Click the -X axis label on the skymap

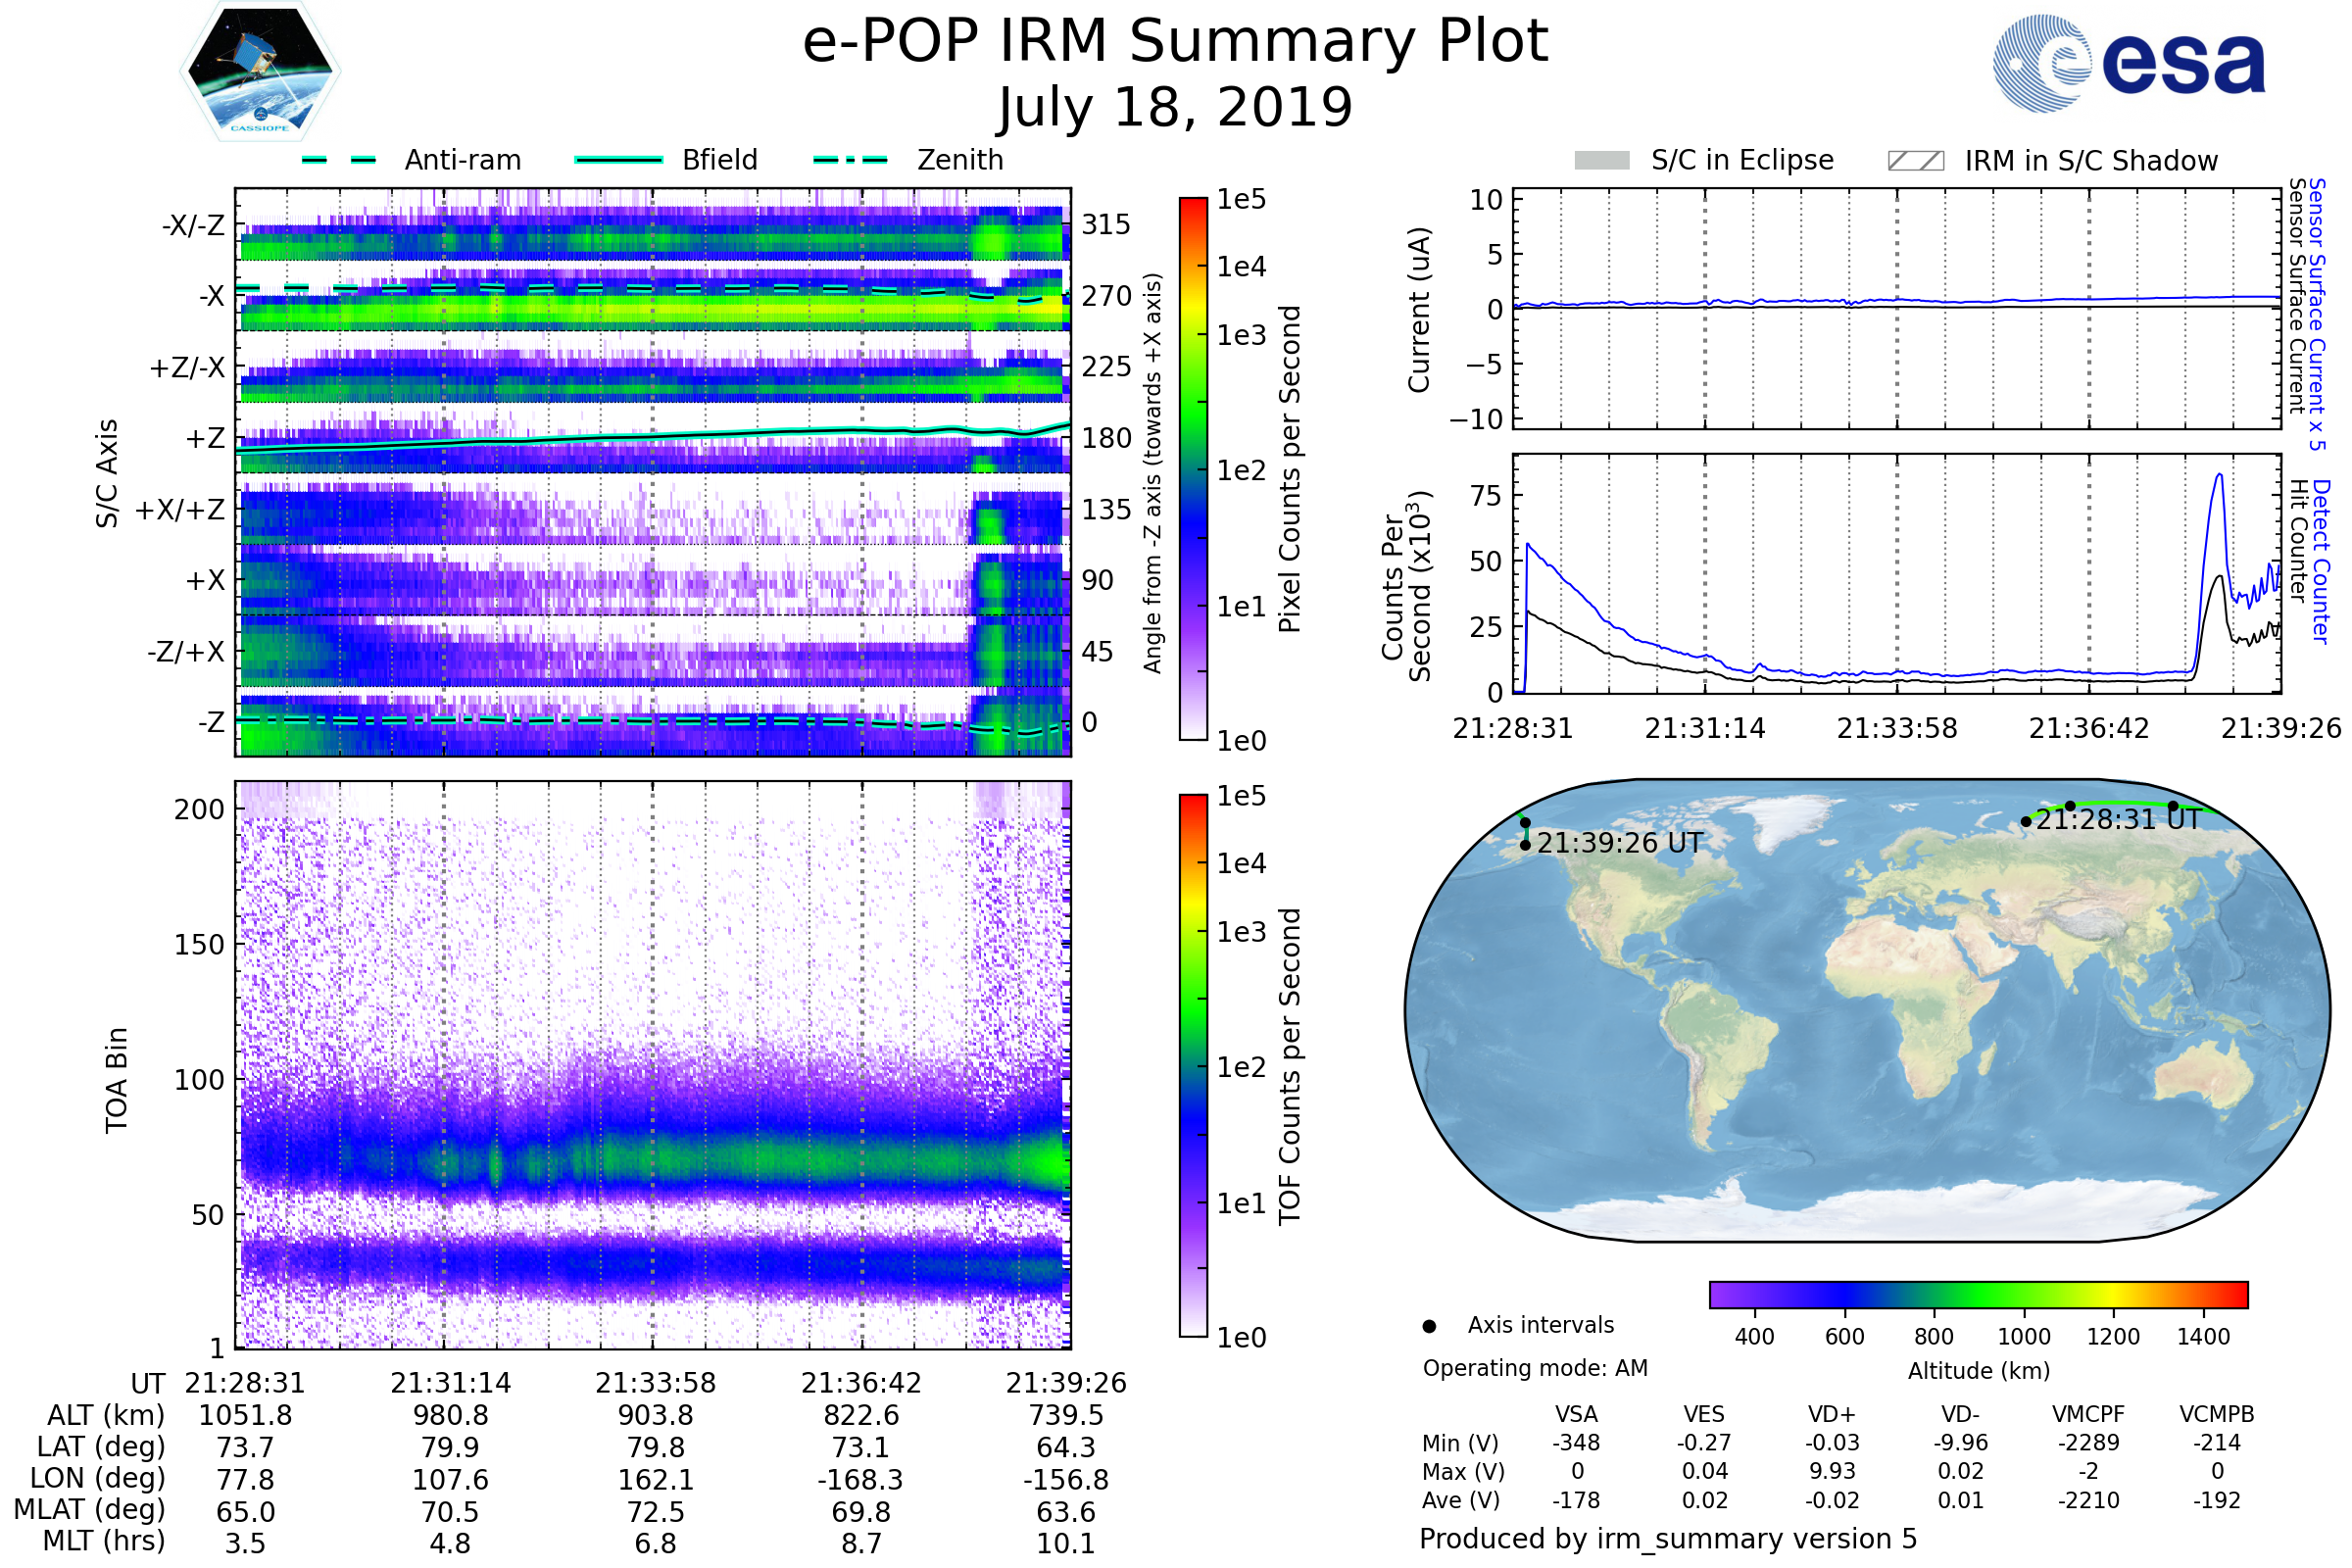[211, 296]
